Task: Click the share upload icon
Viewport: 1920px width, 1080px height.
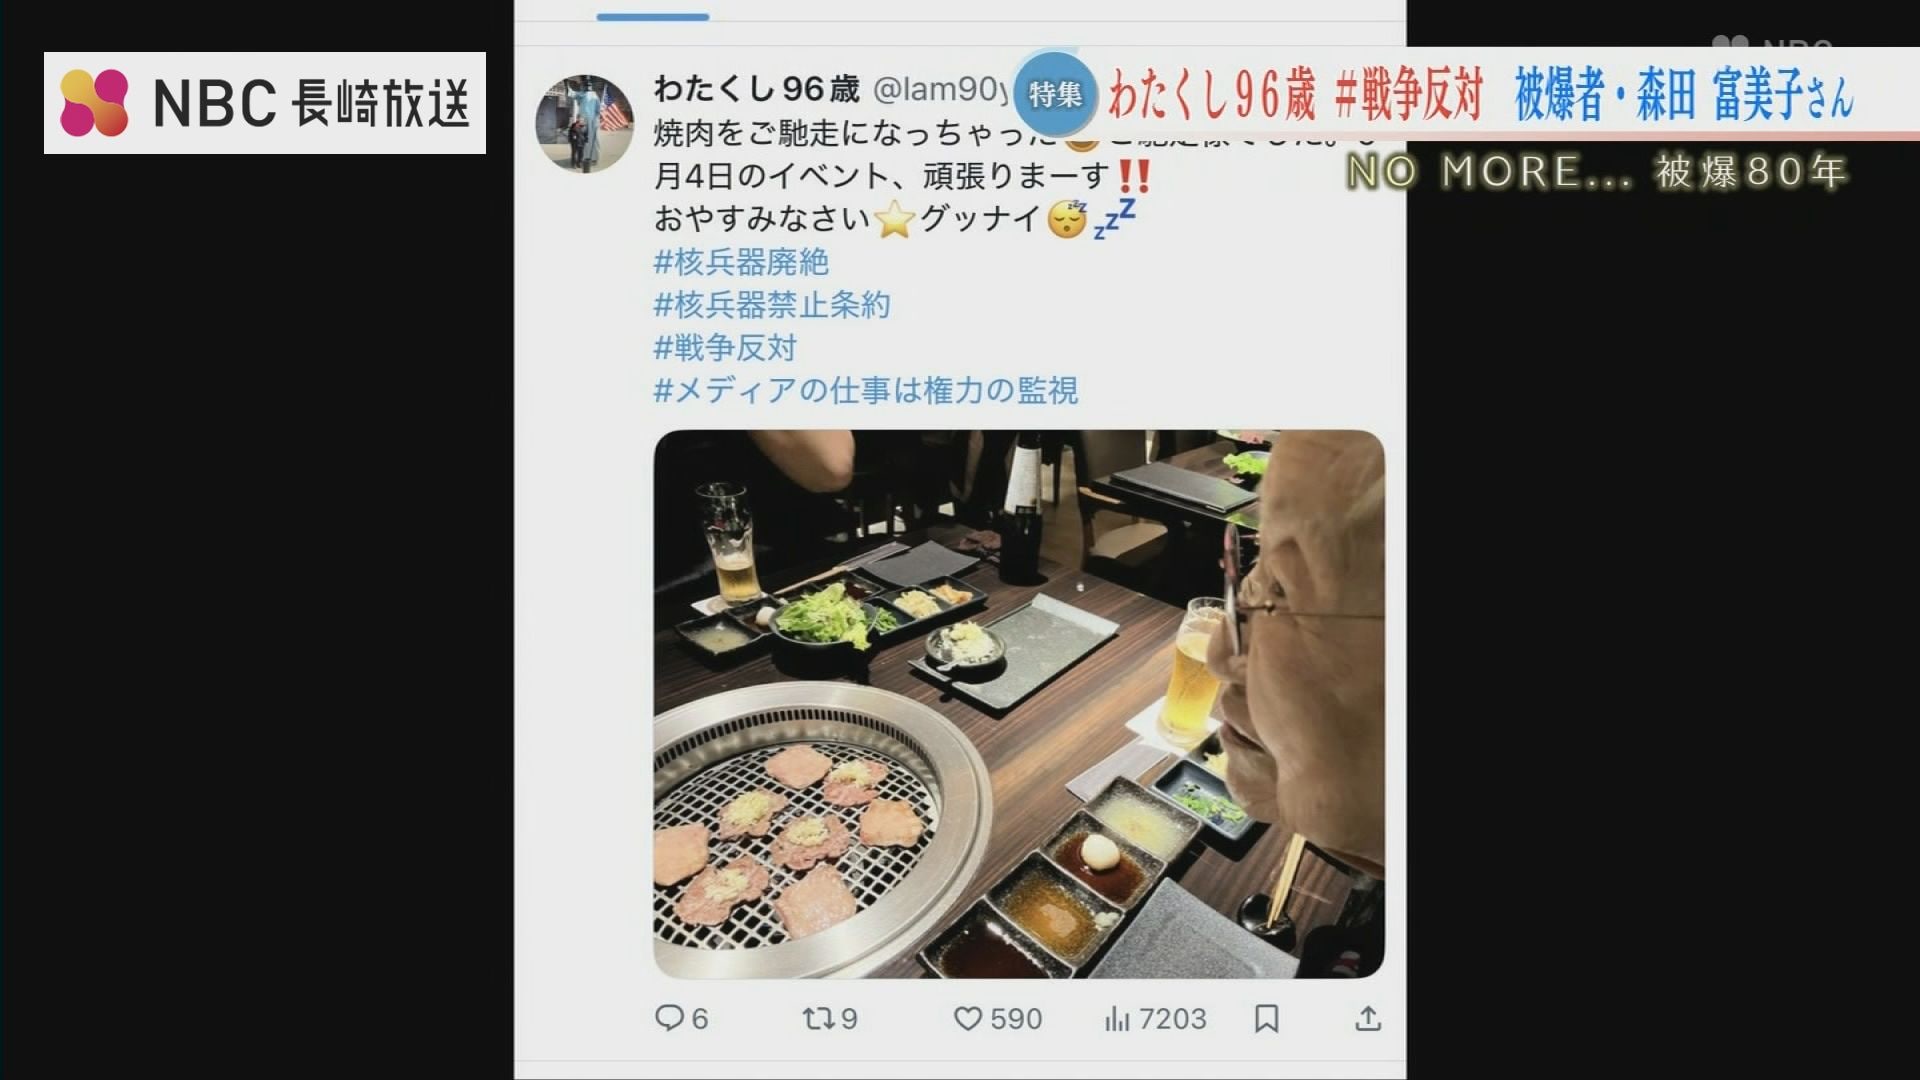Action: coord(1368,1018)
